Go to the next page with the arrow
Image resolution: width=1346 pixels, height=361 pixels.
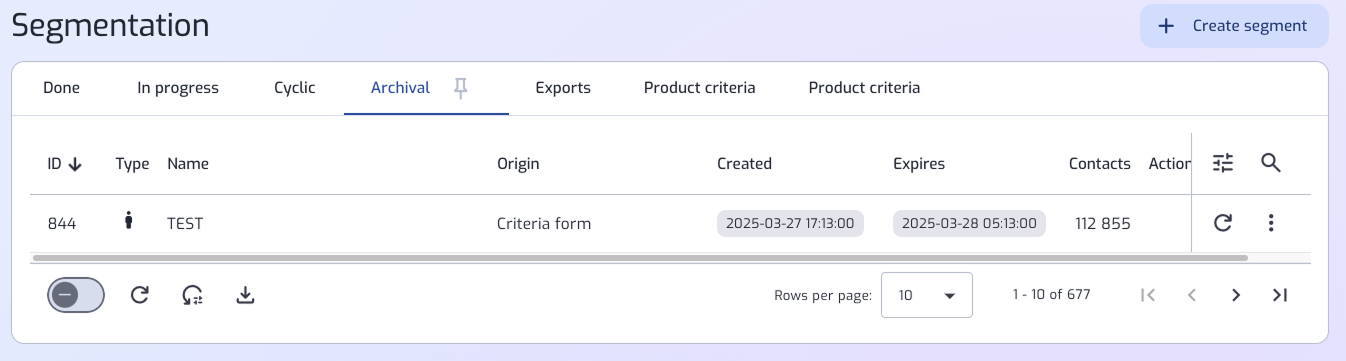pos(1236,295)
